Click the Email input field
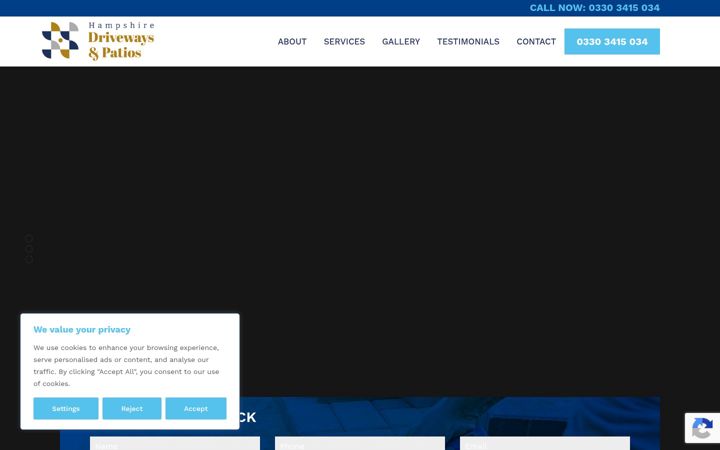Screen dimensions: 720x450 pyautogui.click(x=545, y=444)
